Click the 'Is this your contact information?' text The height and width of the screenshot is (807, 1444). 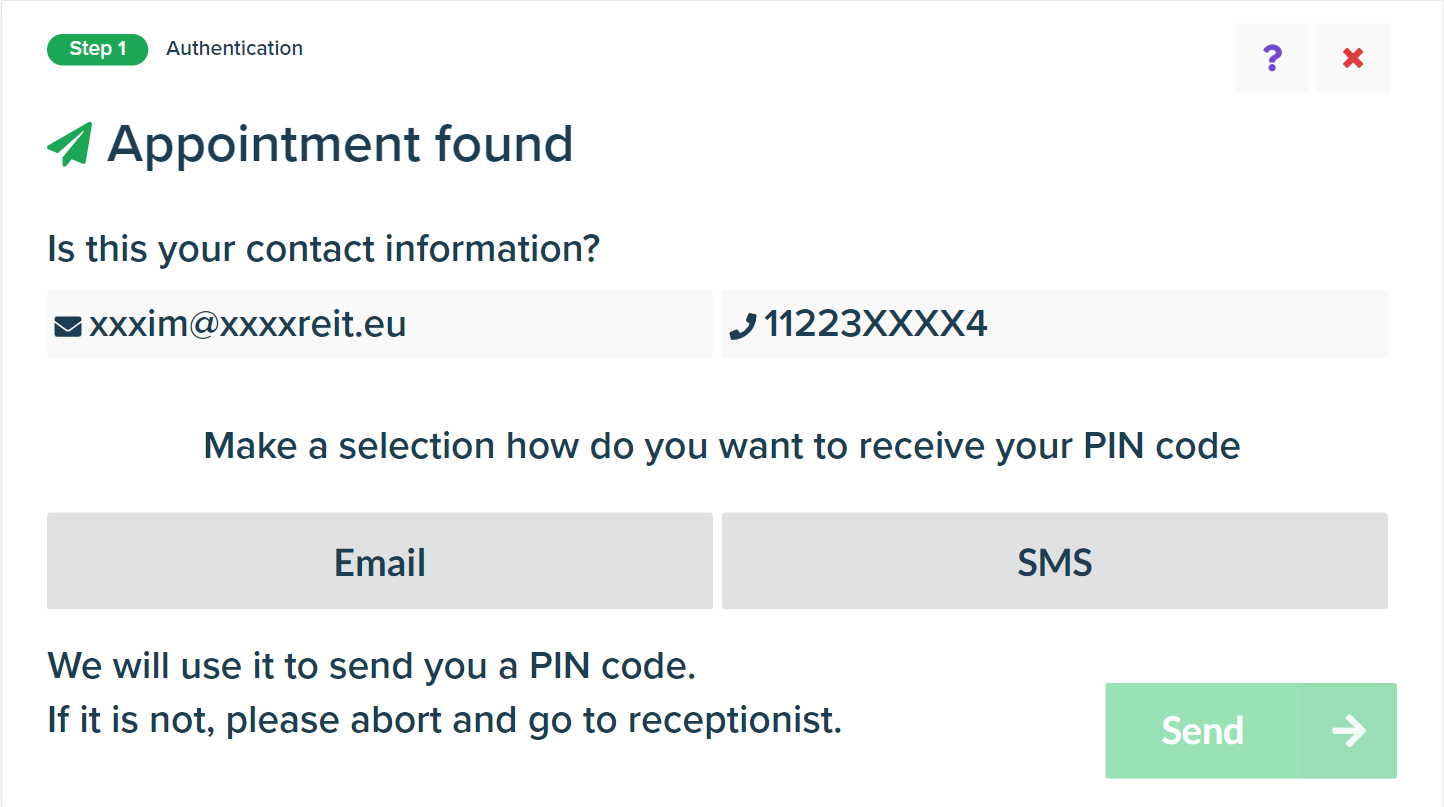pyautogui.click(x=323, y=248)
